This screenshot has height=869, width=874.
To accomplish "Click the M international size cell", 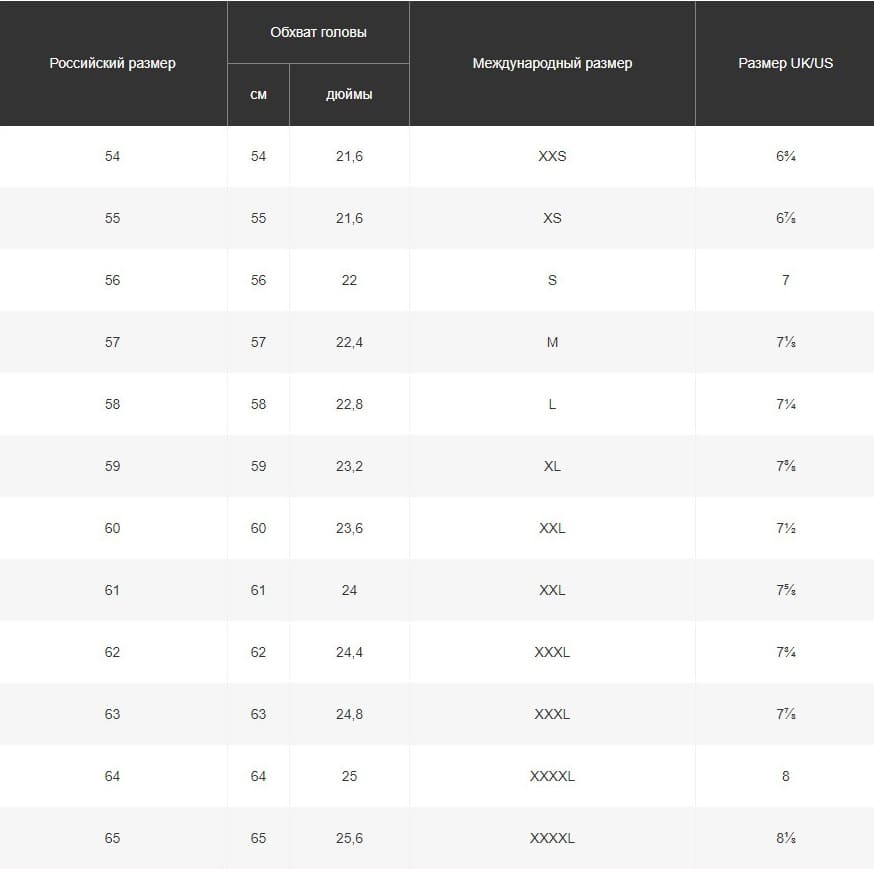I will [552, 342].
